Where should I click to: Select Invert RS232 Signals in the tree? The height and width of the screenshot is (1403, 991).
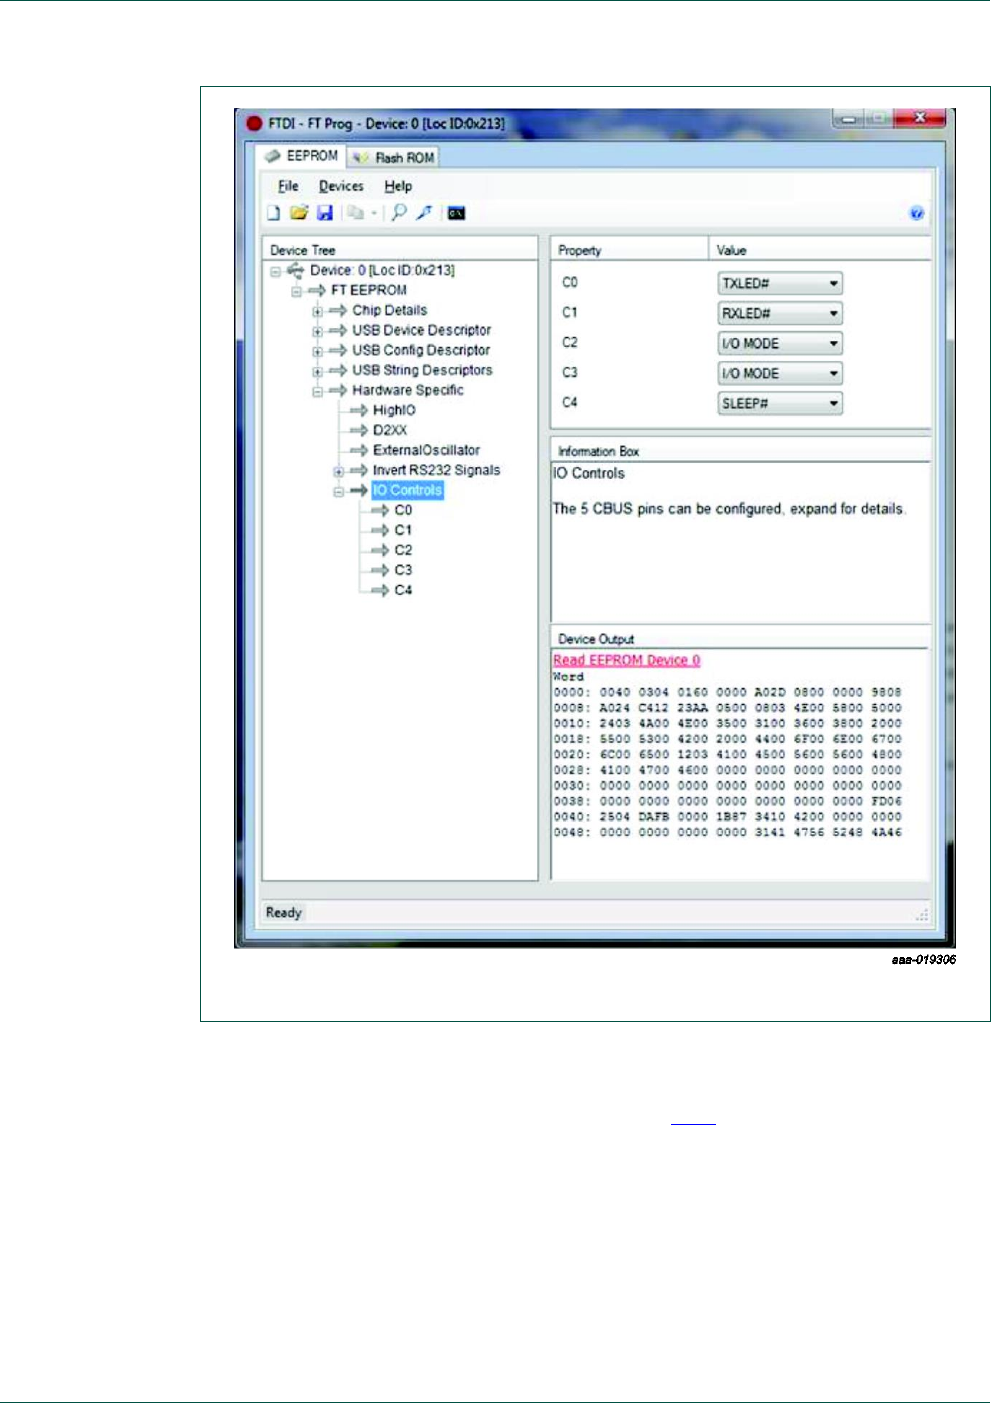436,470
